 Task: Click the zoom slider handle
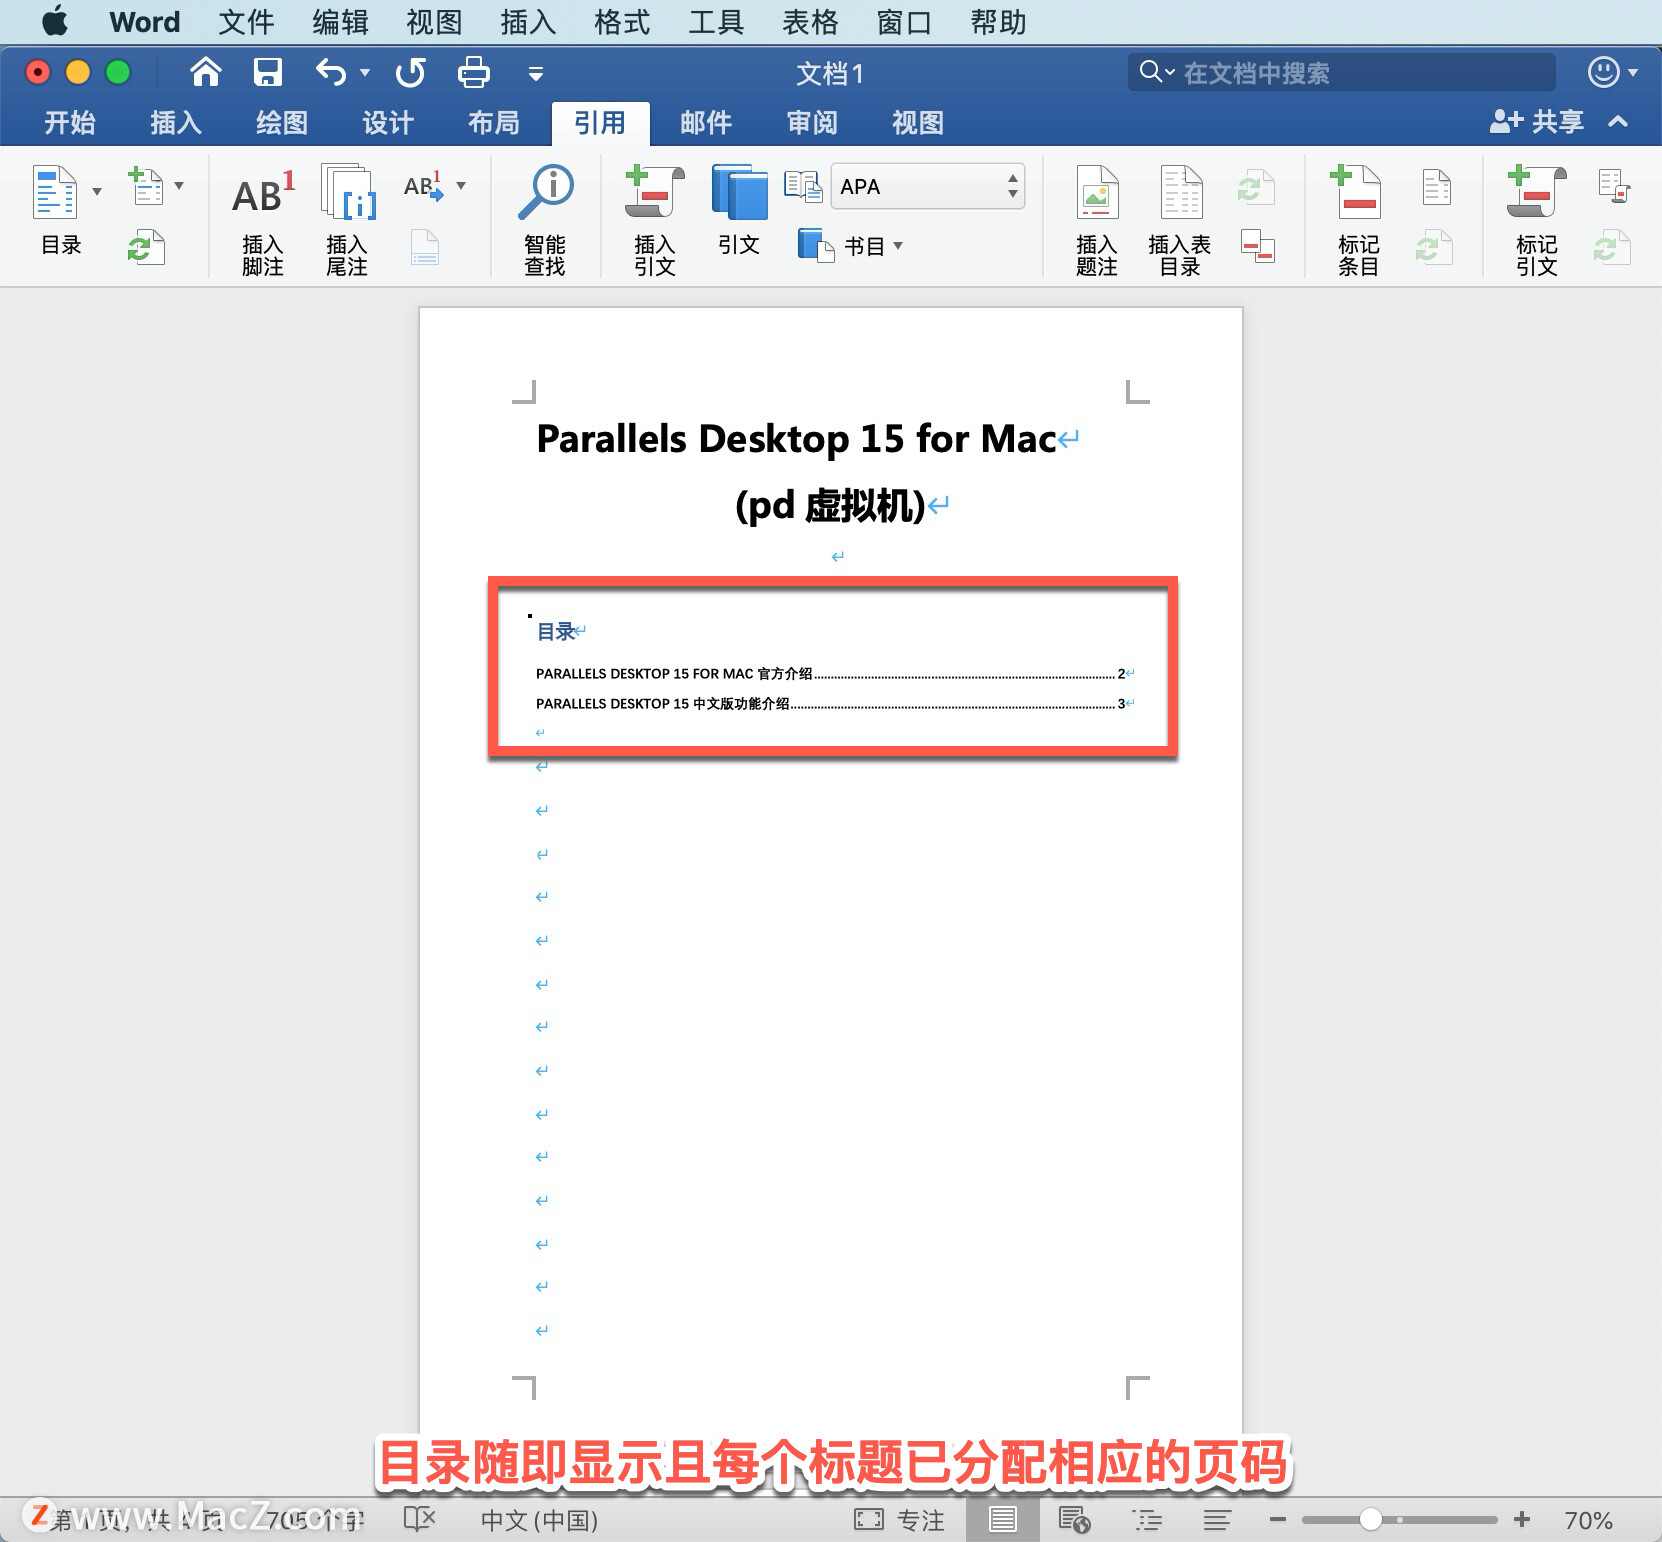click(x=1371, y=1520)
